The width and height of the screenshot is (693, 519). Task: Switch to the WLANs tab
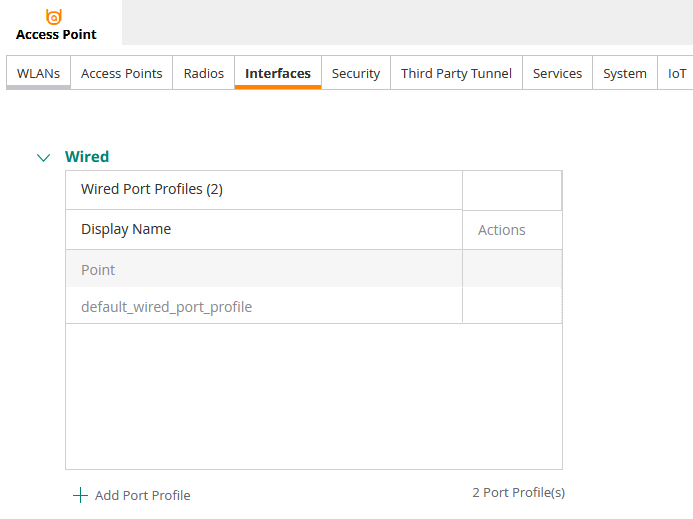tap(39, 73)
